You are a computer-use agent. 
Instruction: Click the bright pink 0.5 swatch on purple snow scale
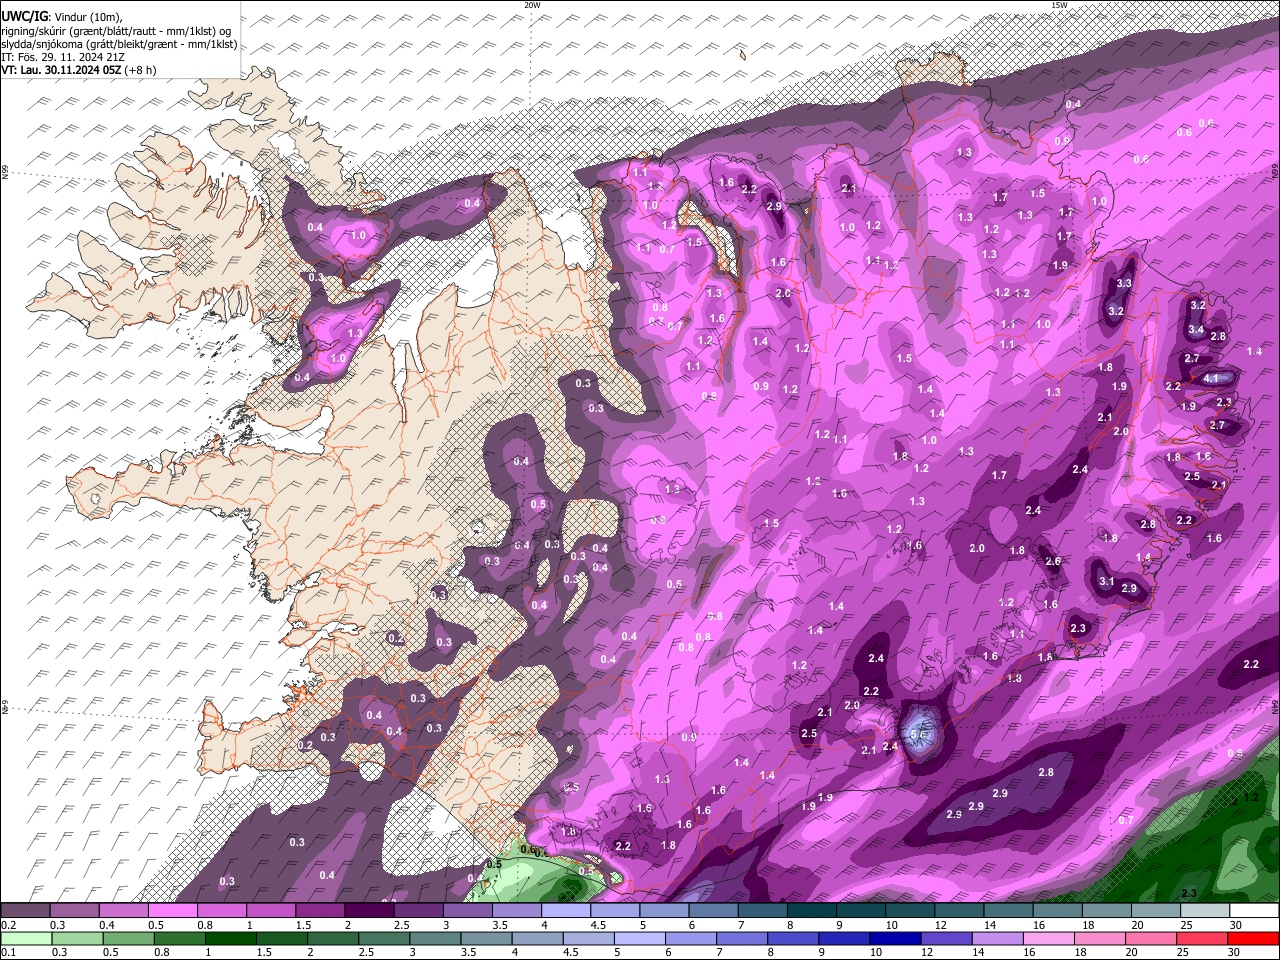[x=172, y=911]
